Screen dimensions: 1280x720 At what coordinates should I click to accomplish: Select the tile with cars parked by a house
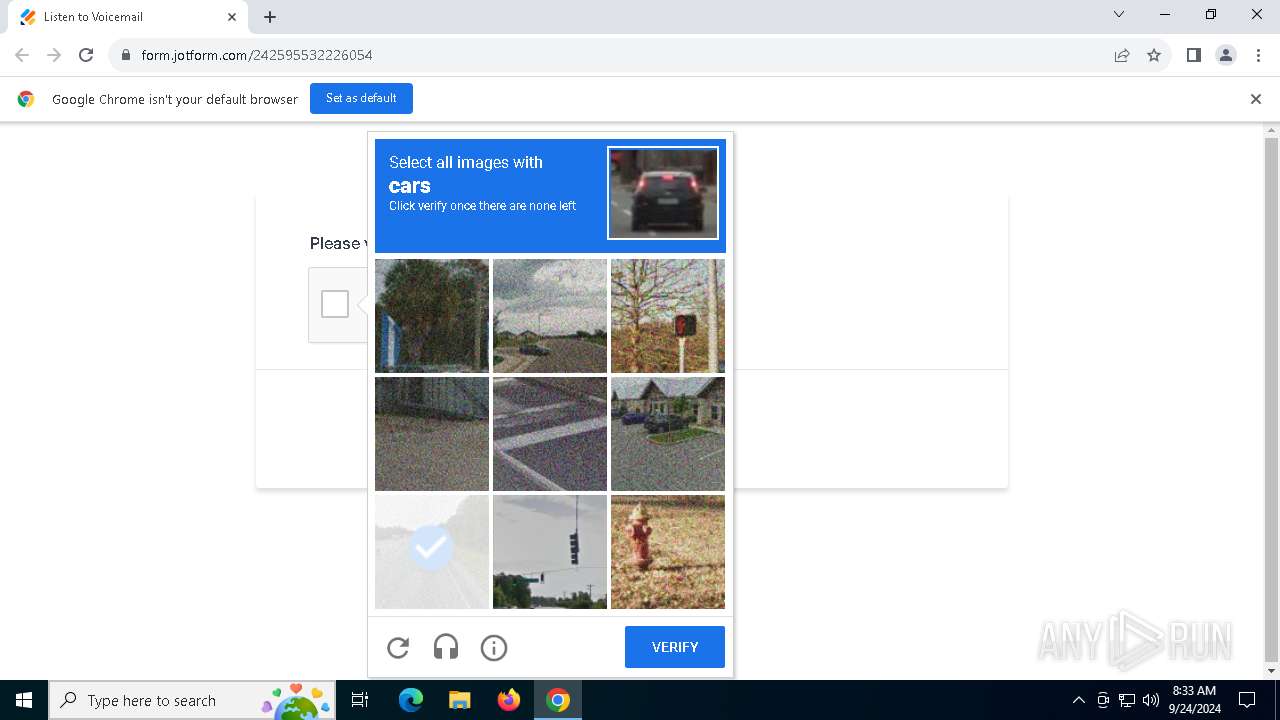click(x=668, y=434)
